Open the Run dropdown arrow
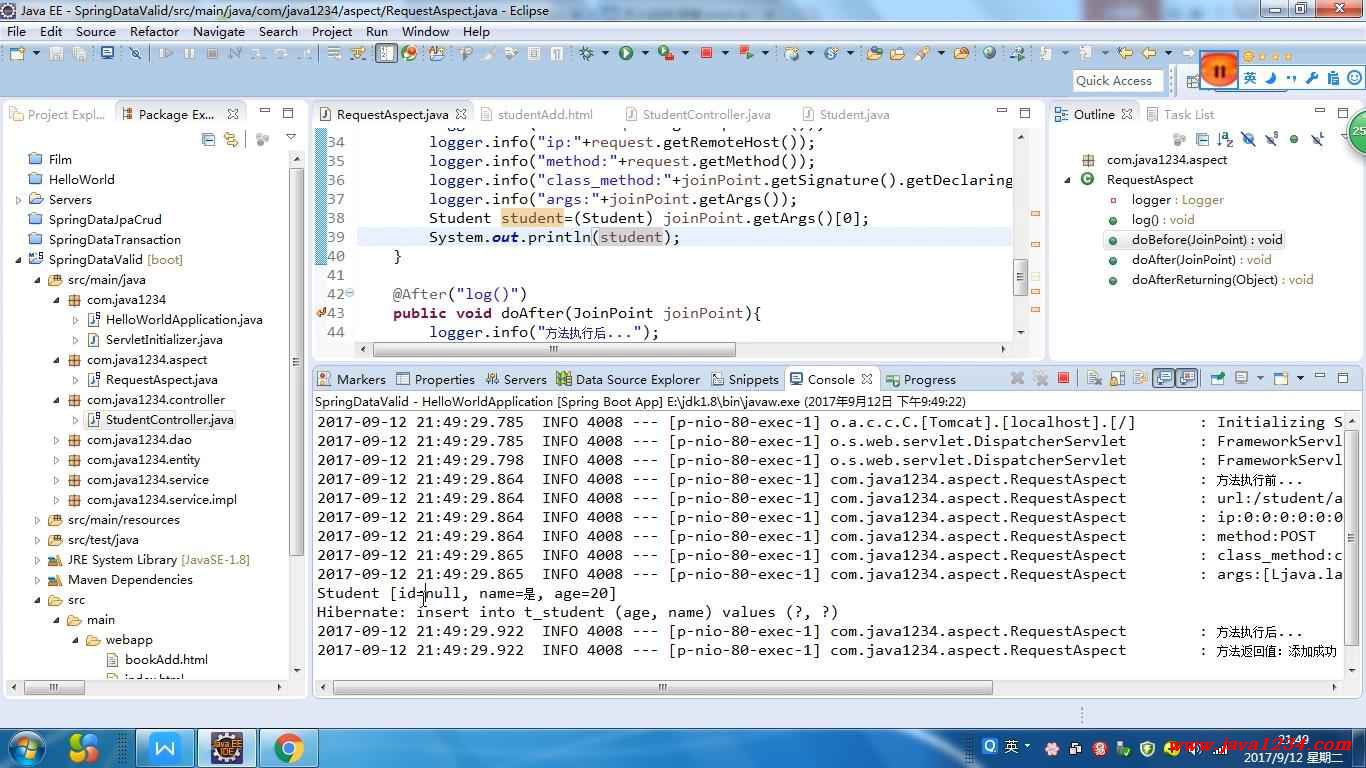The height and width of the screenshot is (768, 1366). 645,53
